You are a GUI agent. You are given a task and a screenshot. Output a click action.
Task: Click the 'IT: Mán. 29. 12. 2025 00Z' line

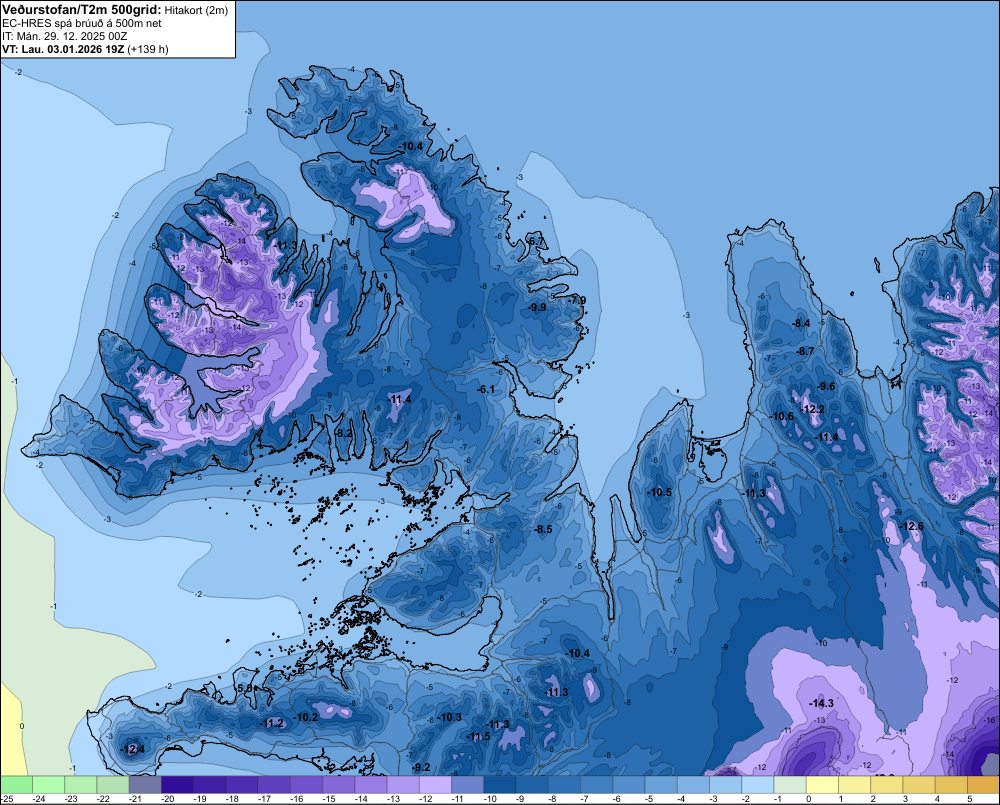[64, 36]
